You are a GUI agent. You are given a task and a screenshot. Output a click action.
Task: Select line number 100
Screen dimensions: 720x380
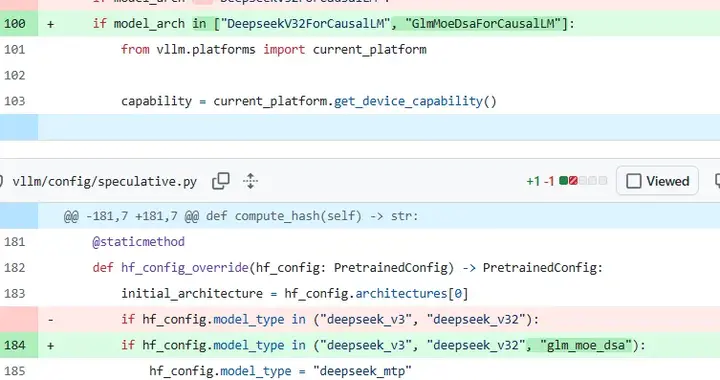(15, 23)
